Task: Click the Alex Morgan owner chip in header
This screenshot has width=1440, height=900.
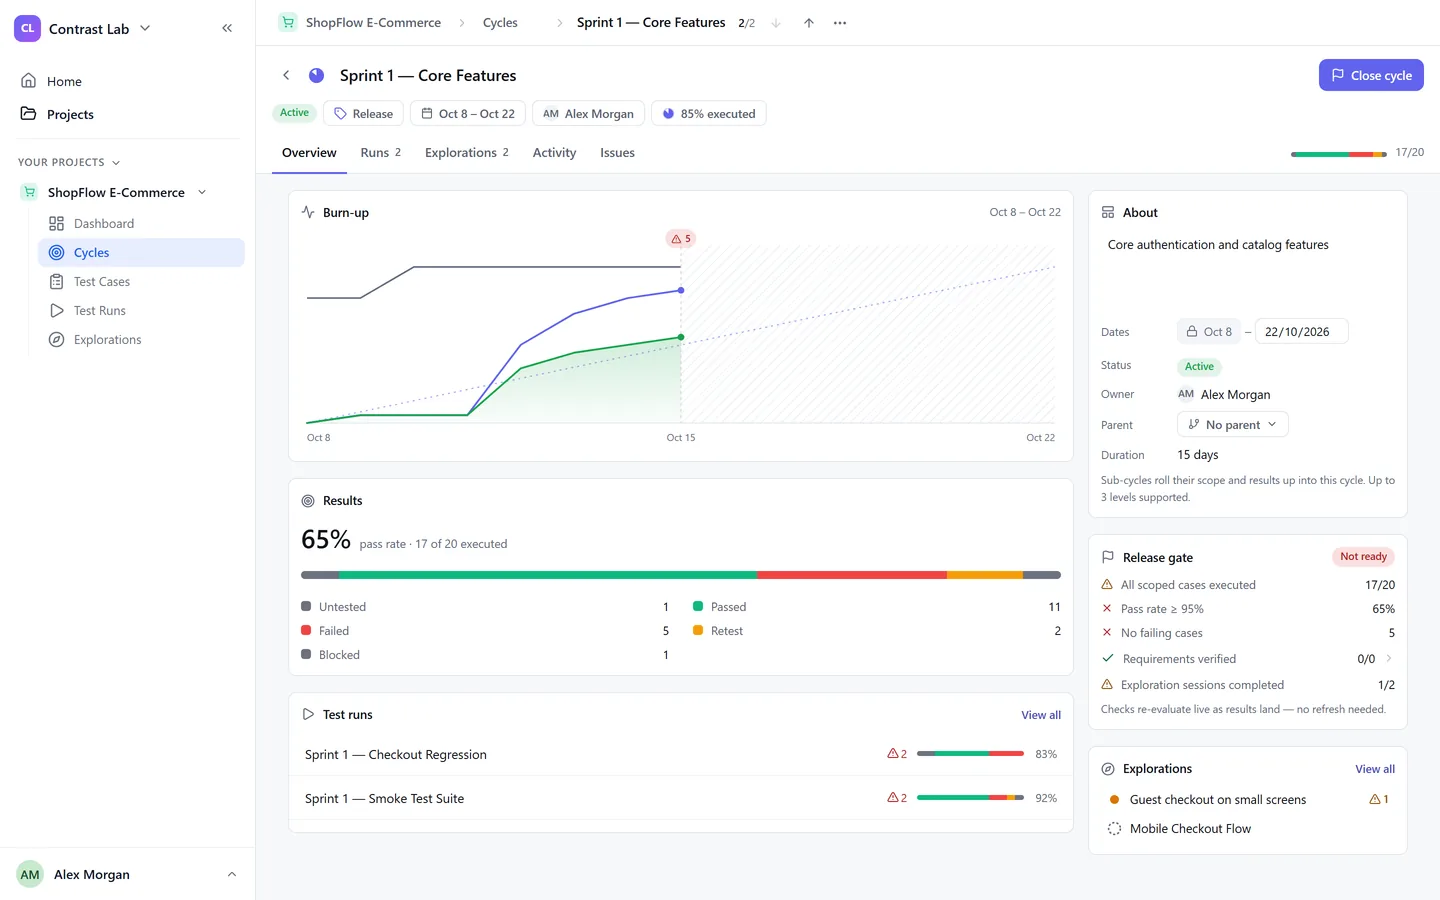Action: click(588, 114)
